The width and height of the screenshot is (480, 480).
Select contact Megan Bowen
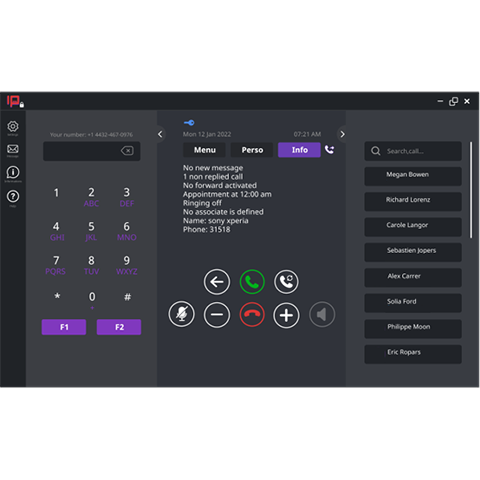coord(413,176)
